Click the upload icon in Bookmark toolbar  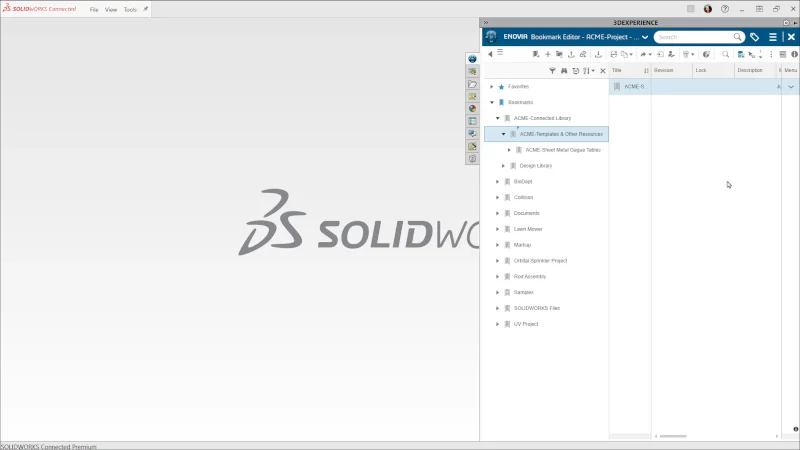click(571, 54)
